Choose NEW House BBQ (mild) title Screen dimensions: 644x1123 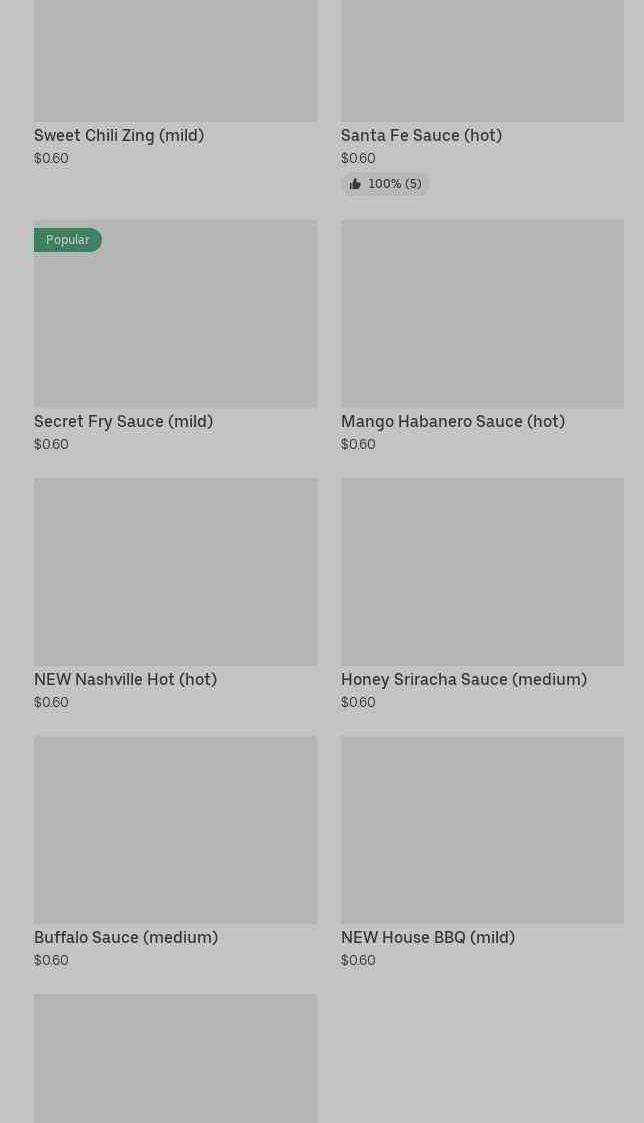[428, 938]
